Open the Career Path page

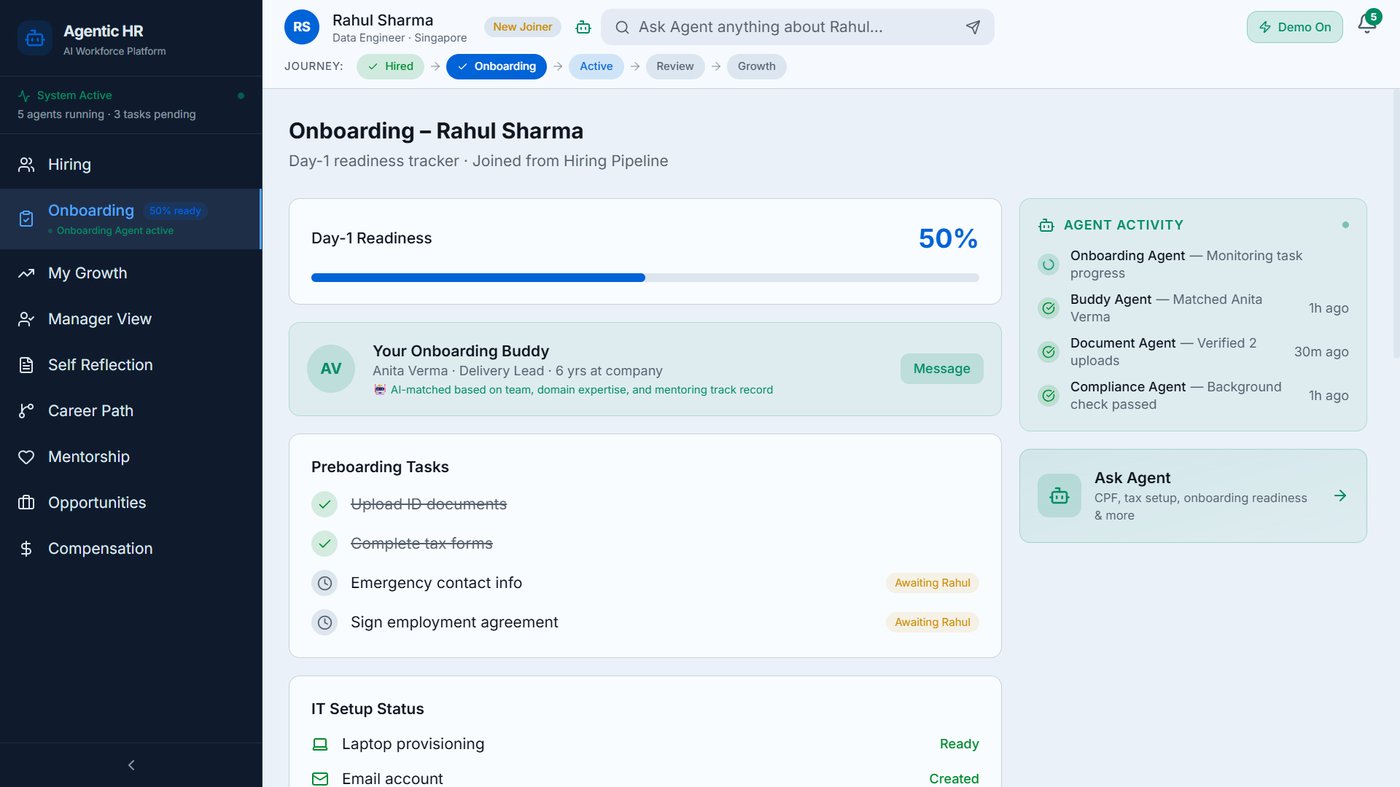pyautogui.click(x=131, y=411)
